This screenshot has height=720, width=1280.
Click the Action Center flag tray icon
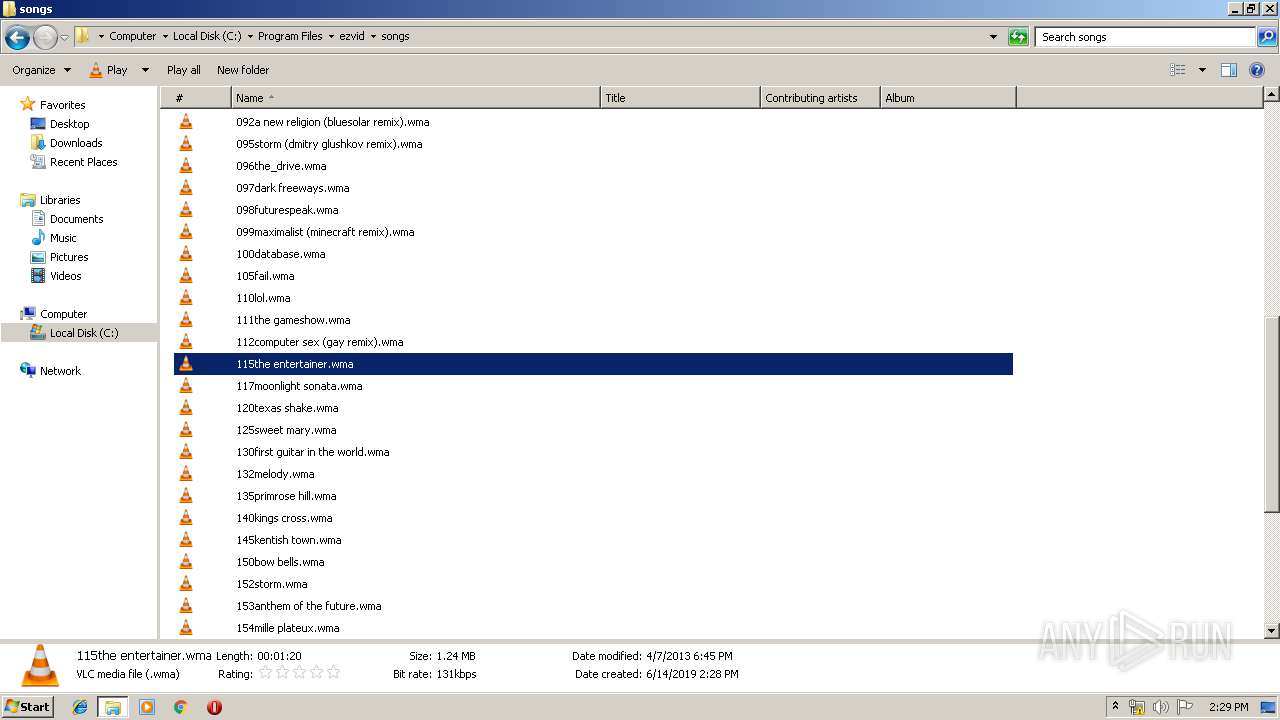[x=1185, y=707]
